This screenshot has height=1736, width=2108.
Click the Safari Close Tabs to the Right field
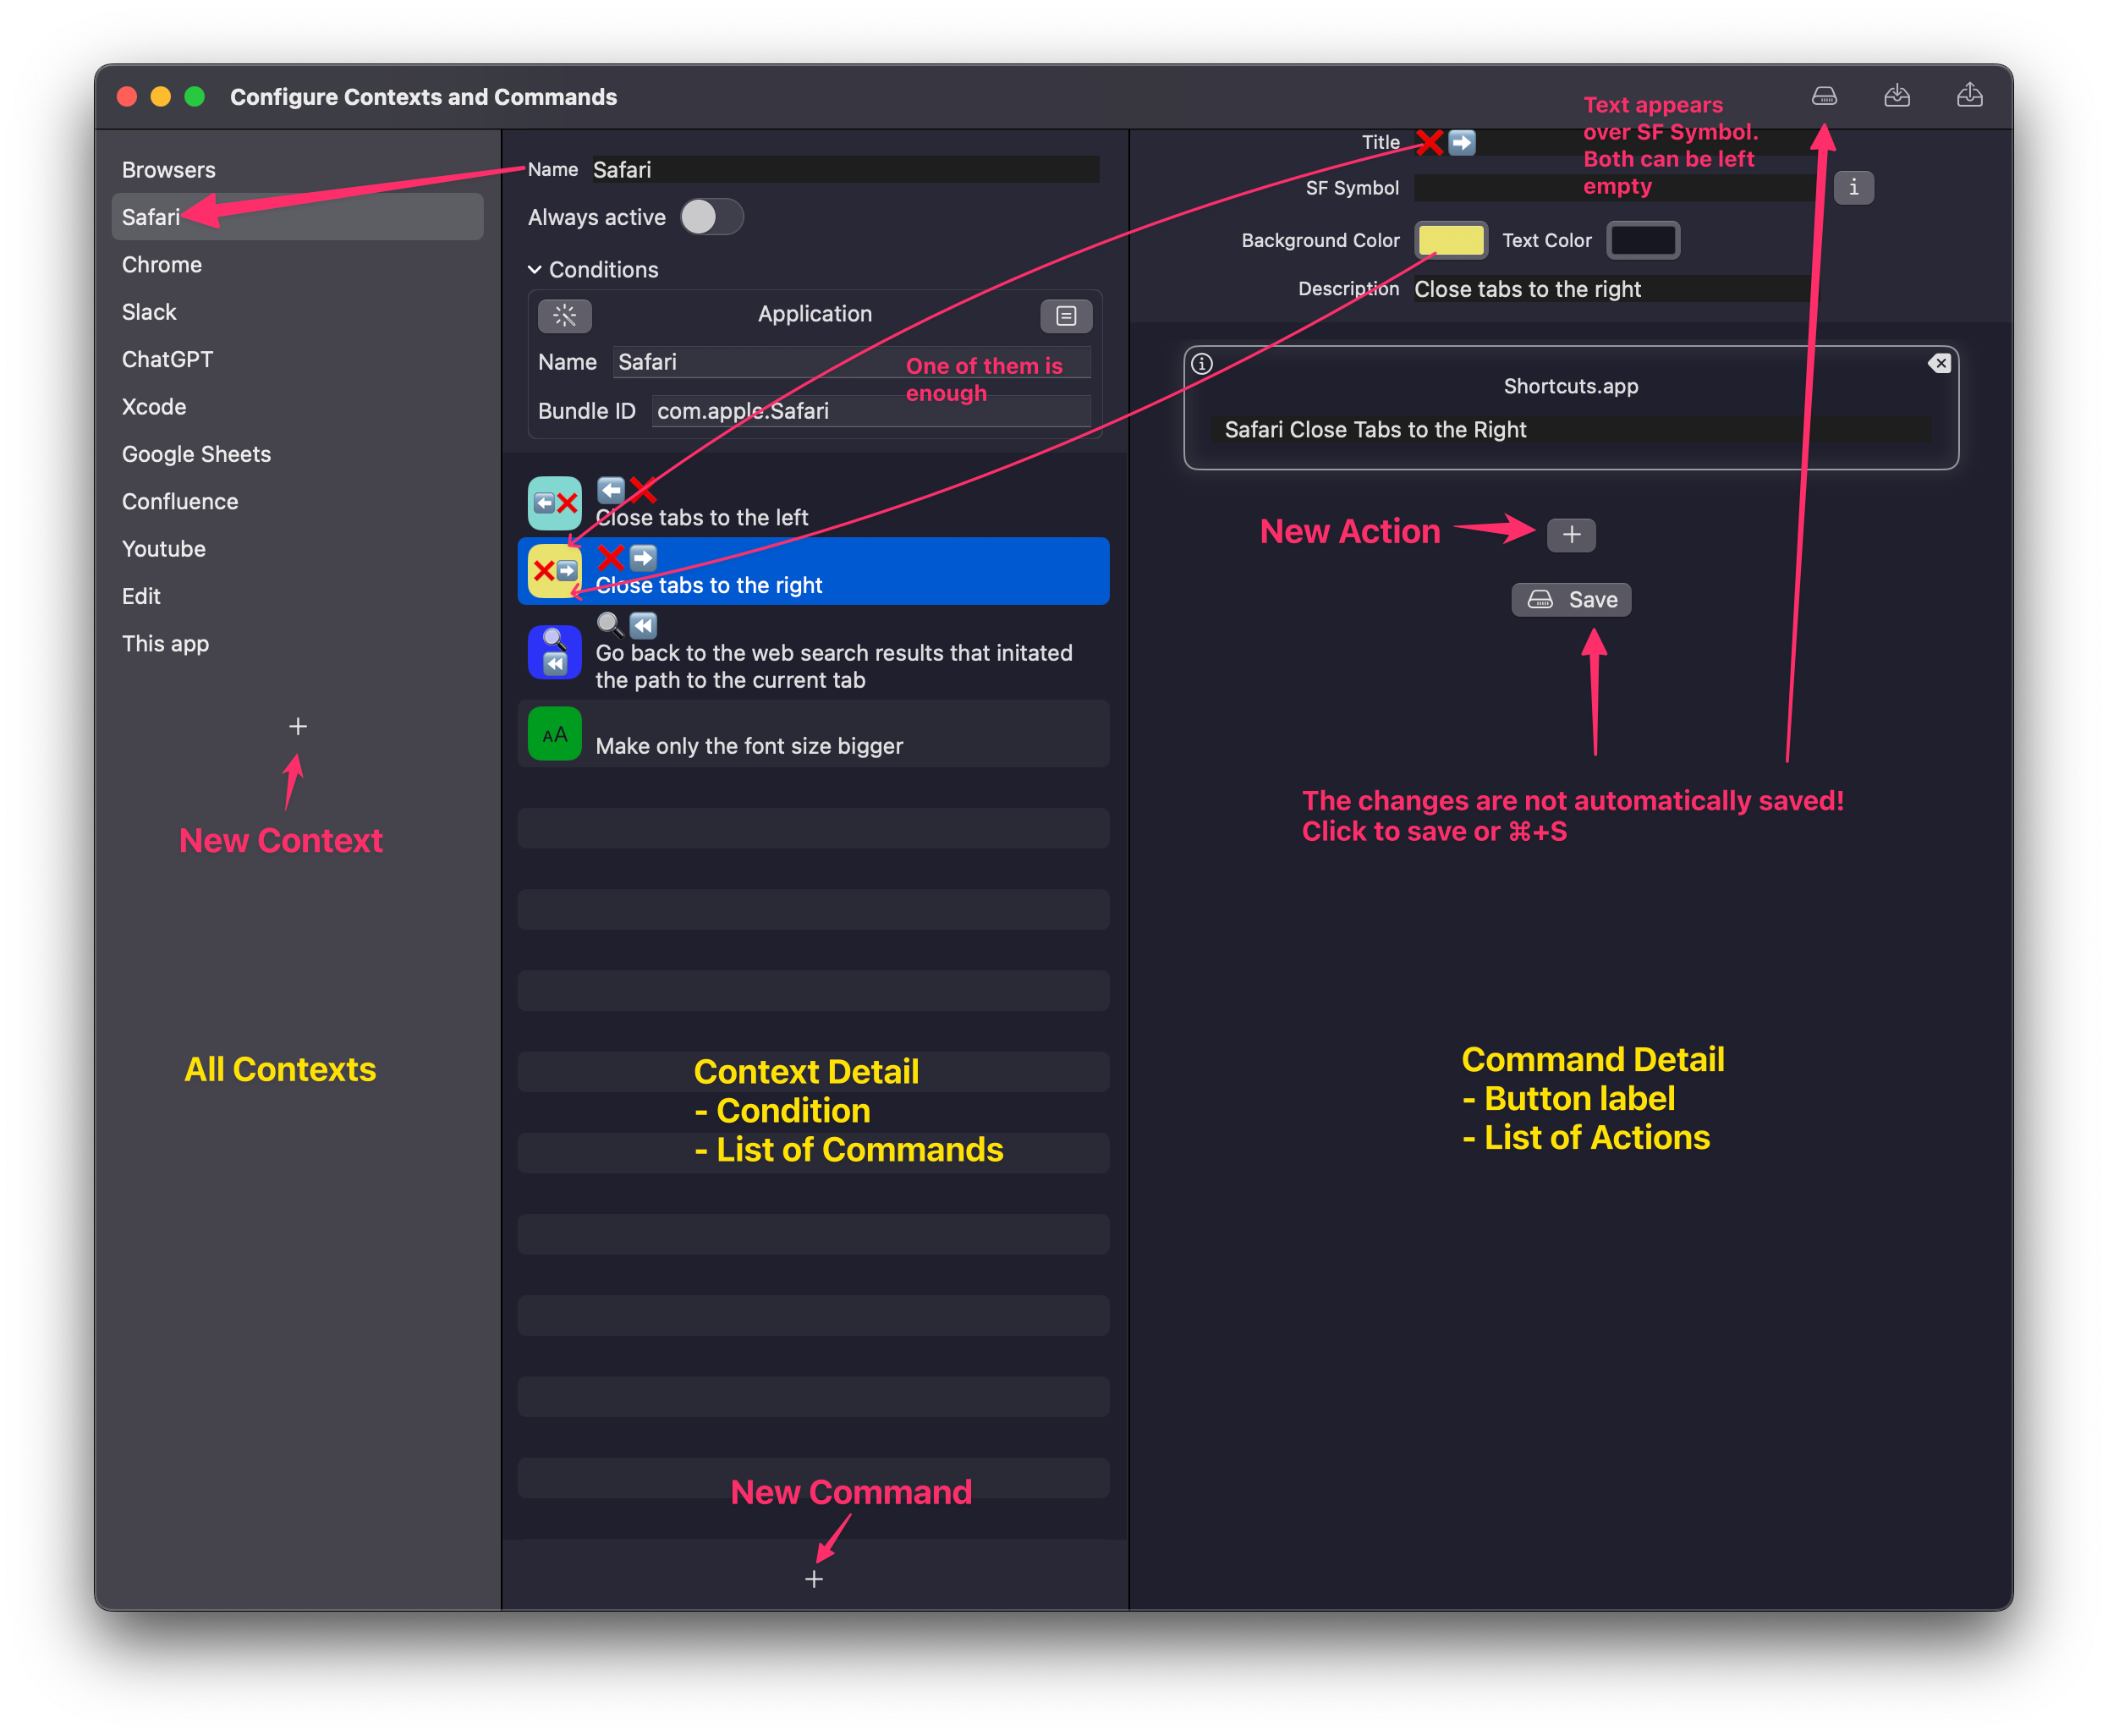pyautogui.click(x=1571, y=430)
